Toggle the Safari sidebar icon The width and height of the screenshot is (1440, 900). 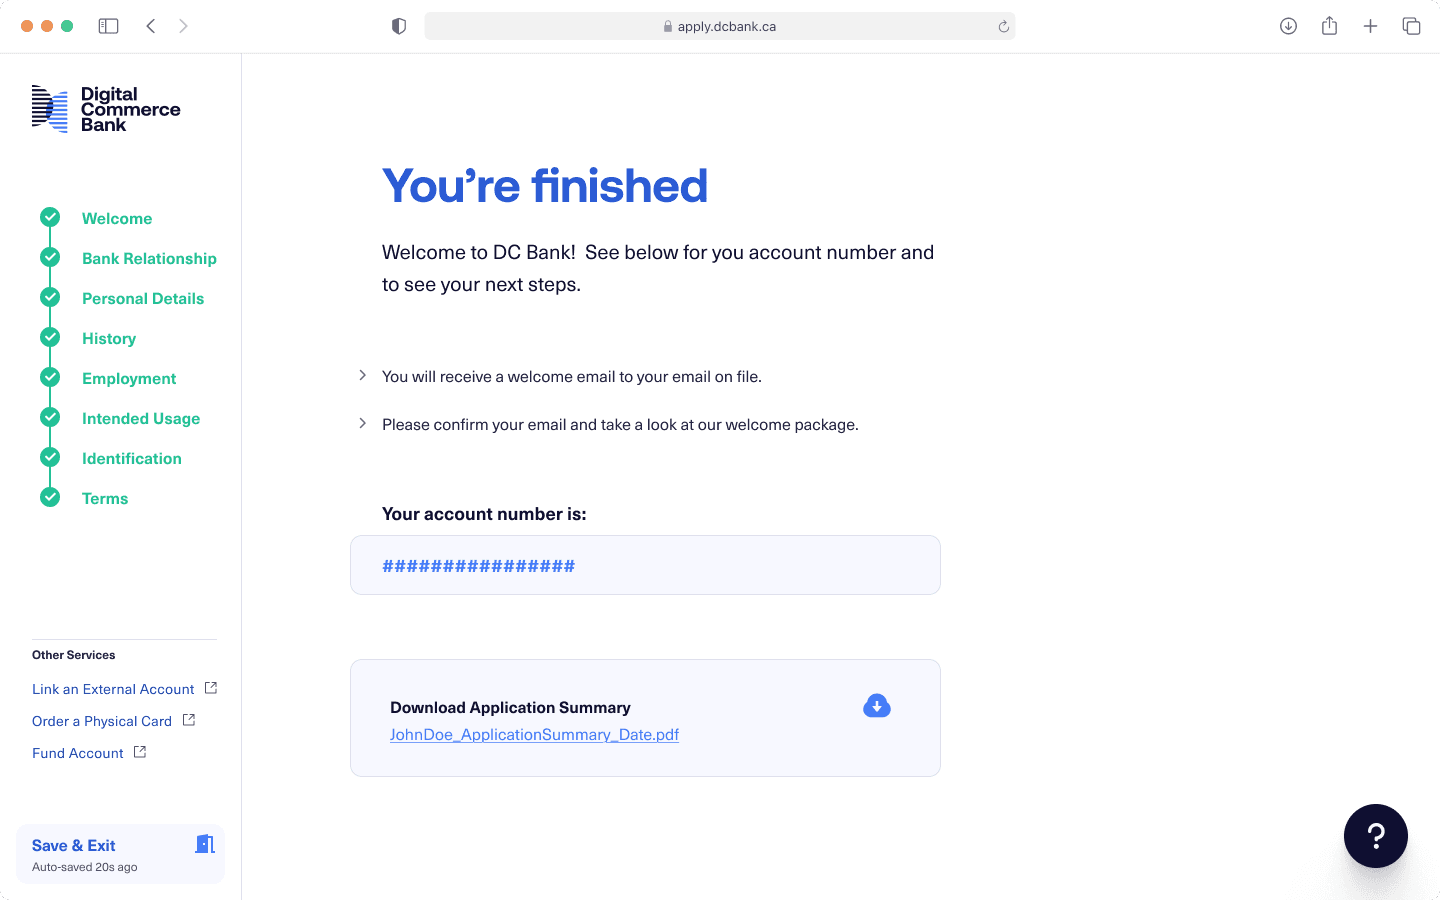pos(109,26)
